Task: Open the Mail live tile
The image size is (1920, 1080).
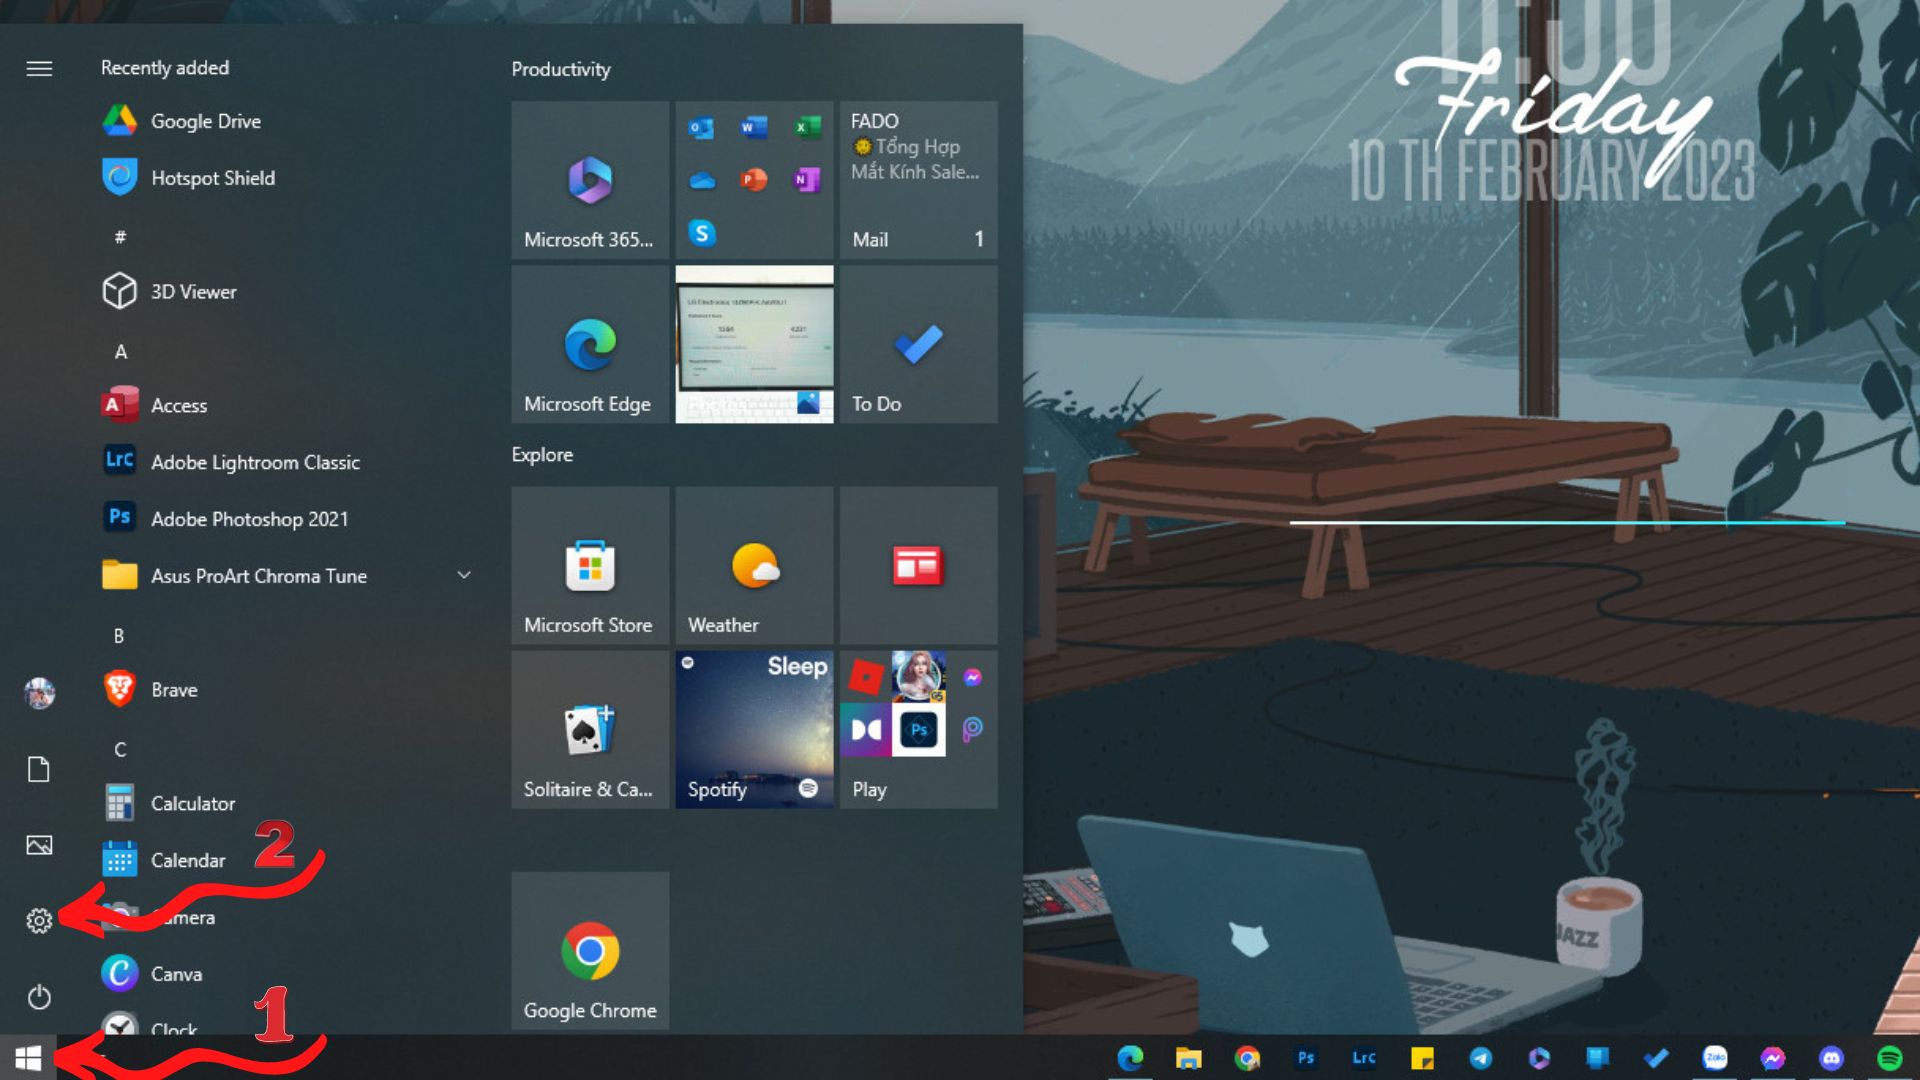Action: [x=919, y=180]
